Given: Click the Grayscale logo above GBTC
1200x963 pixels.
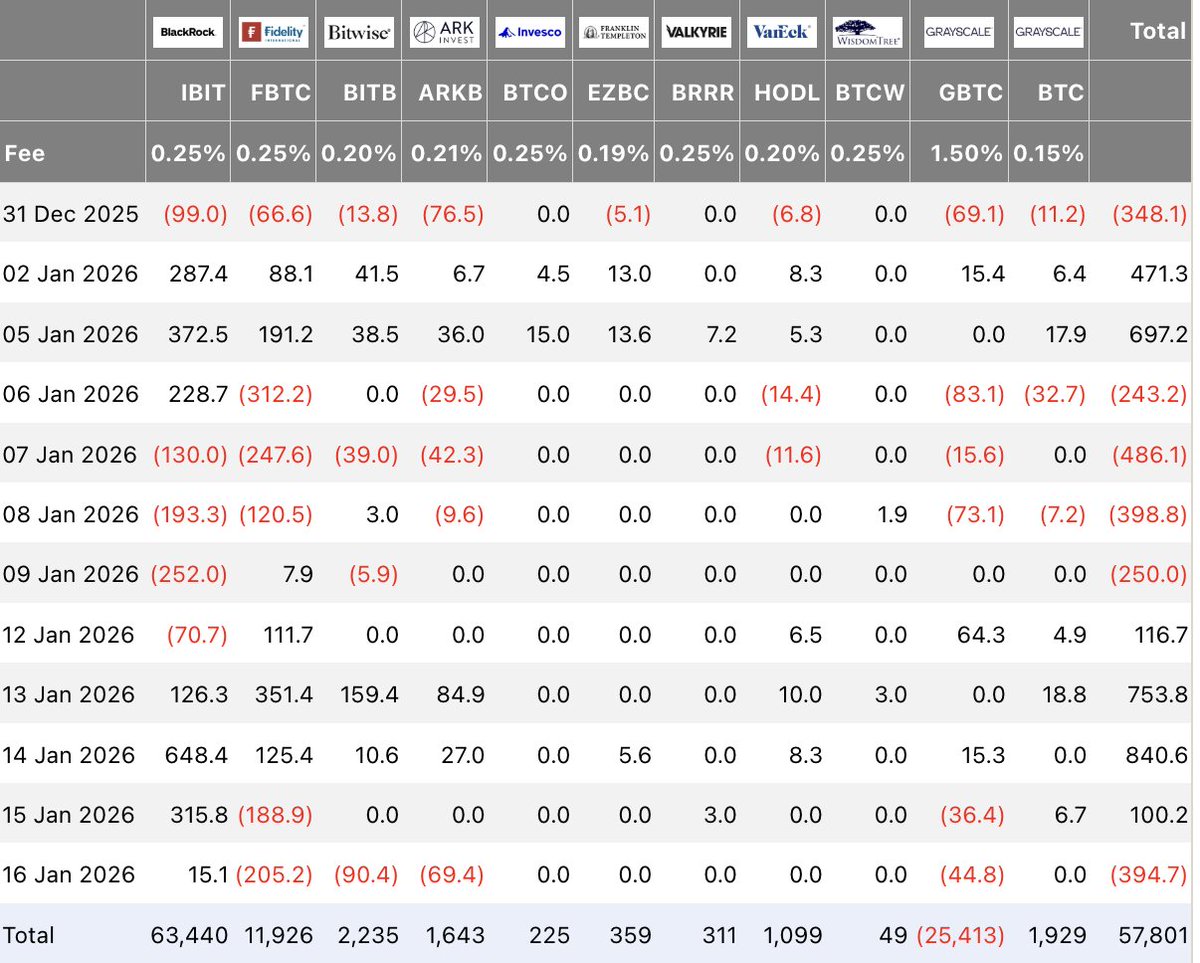Looking at the screenshot, I should pos(958,32).
